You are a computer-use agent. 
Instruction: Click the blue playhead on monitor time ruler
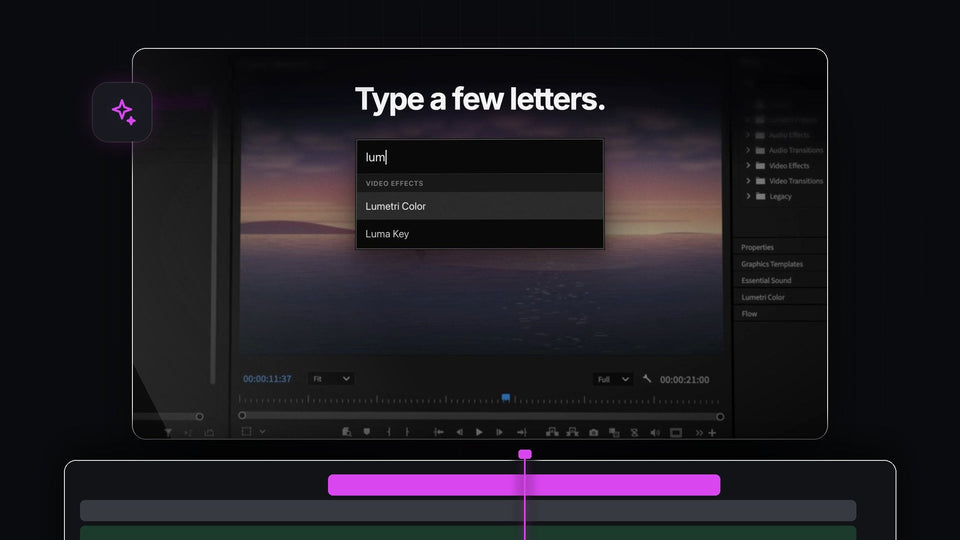(506, 398)
